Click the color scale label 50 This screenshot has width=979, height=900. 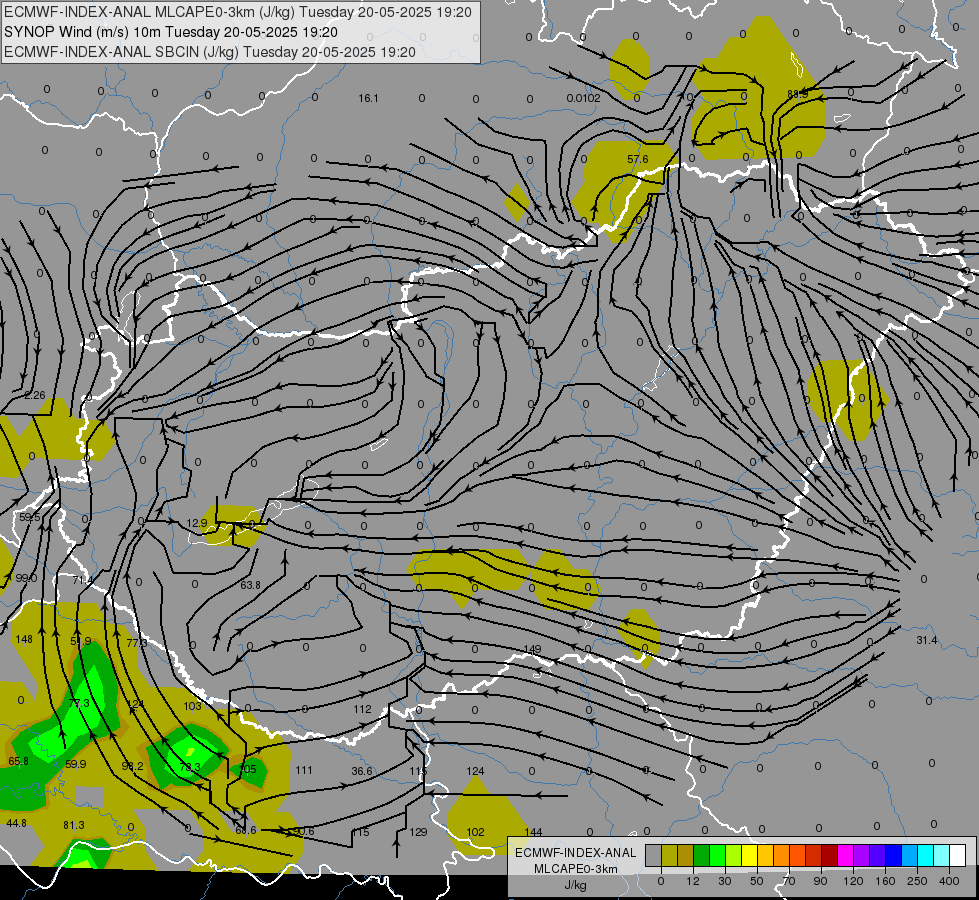click(x=757, y=881)
